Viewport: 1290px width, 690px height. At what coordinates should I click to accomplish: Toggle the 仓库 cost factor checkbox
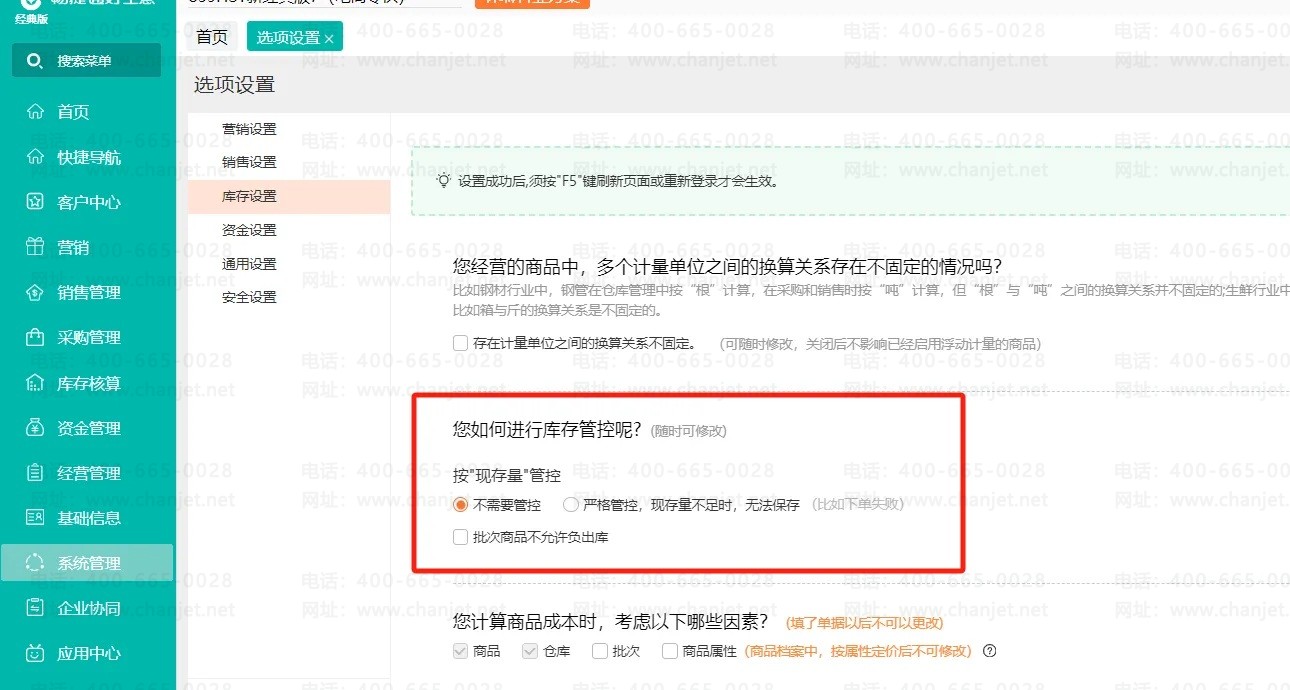530,651
